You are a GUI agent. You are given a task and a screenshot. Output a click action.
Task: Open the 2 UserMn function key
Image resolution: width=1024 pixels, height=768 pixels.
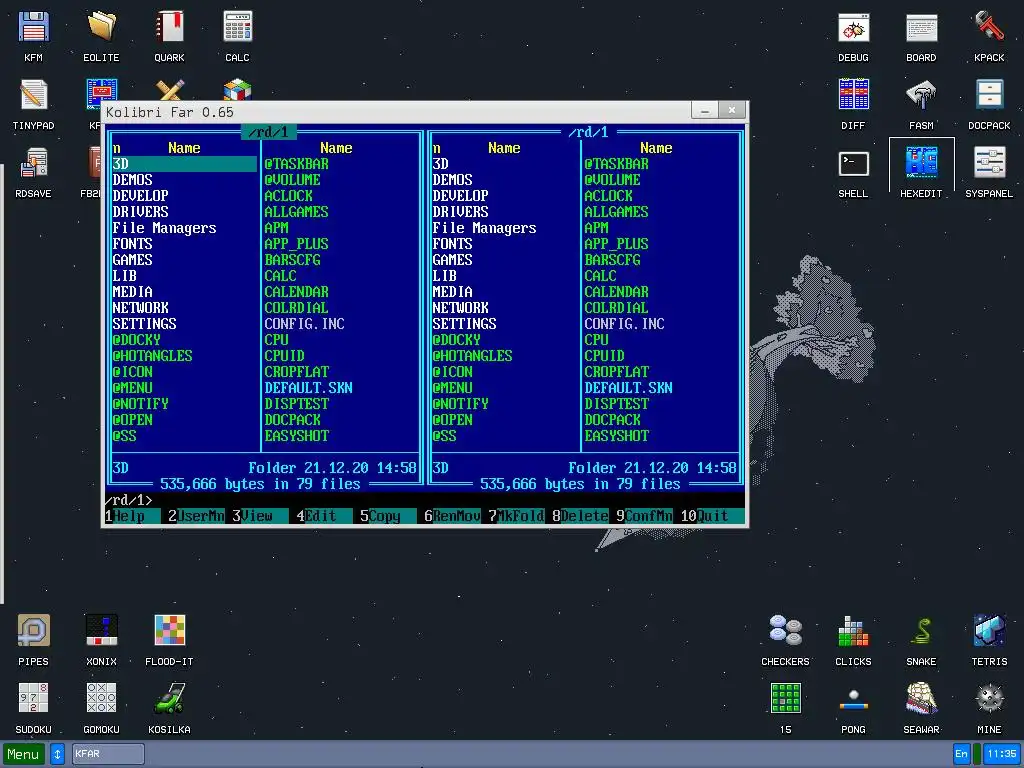point(197,516)
